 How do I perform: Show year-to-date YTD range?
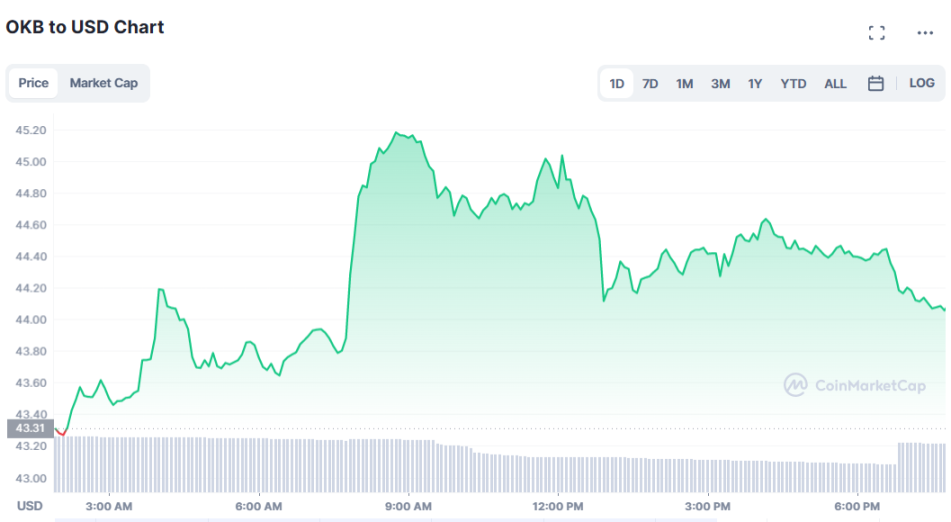click(x=793, y=84)
